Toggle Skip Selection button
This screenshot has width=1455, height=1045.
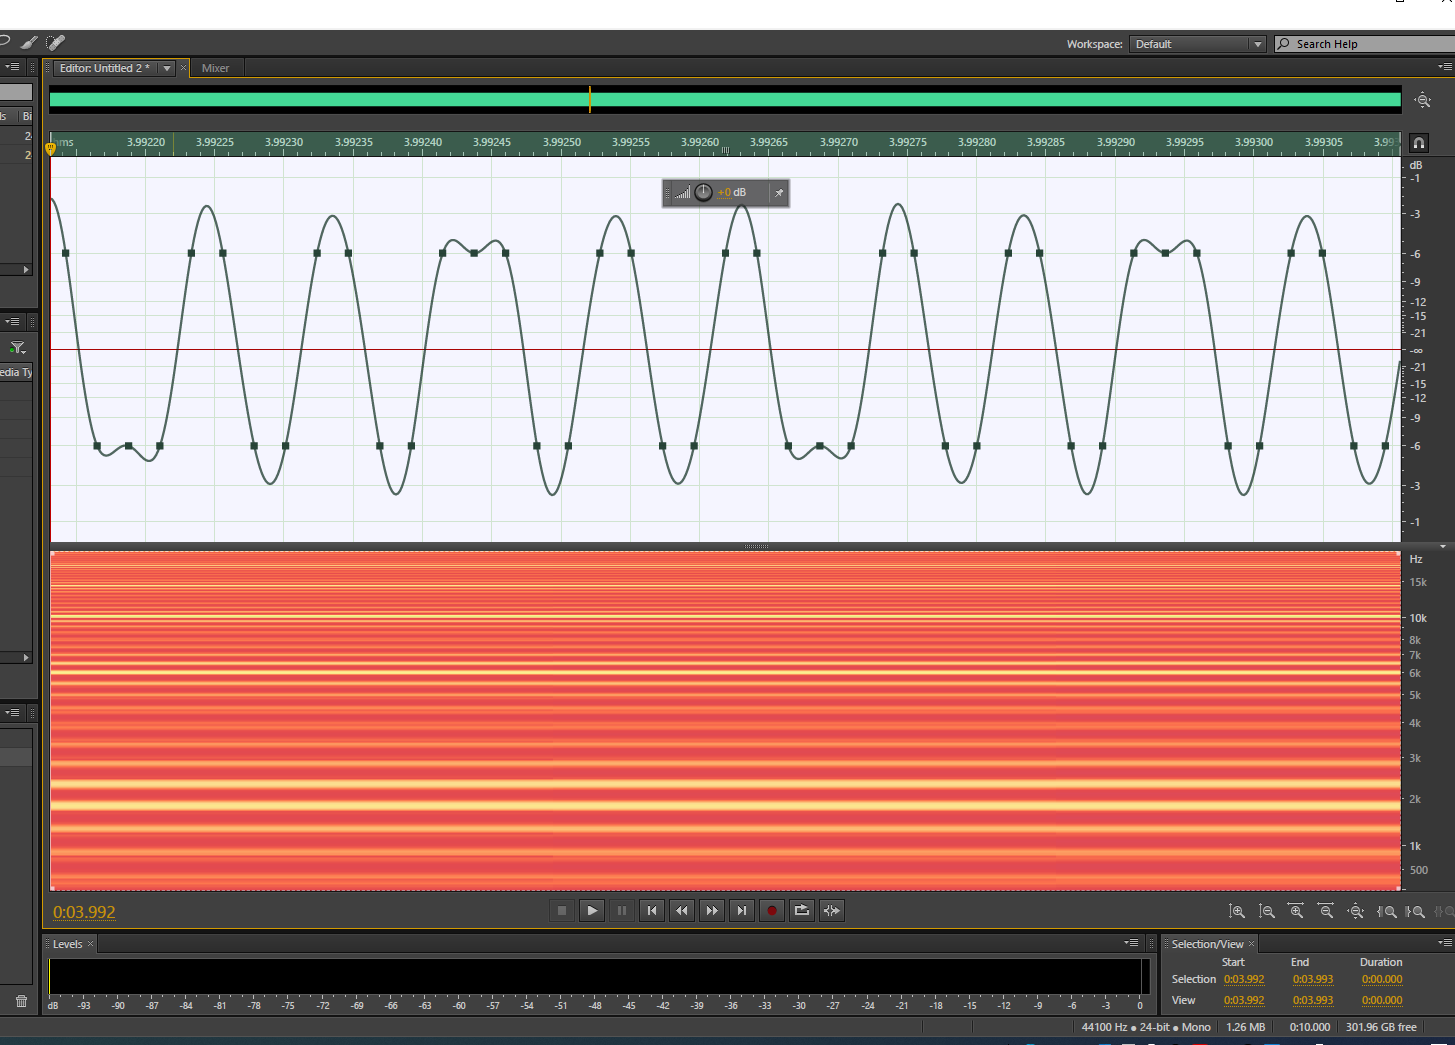pyautogui.click(x=832, y=910)
